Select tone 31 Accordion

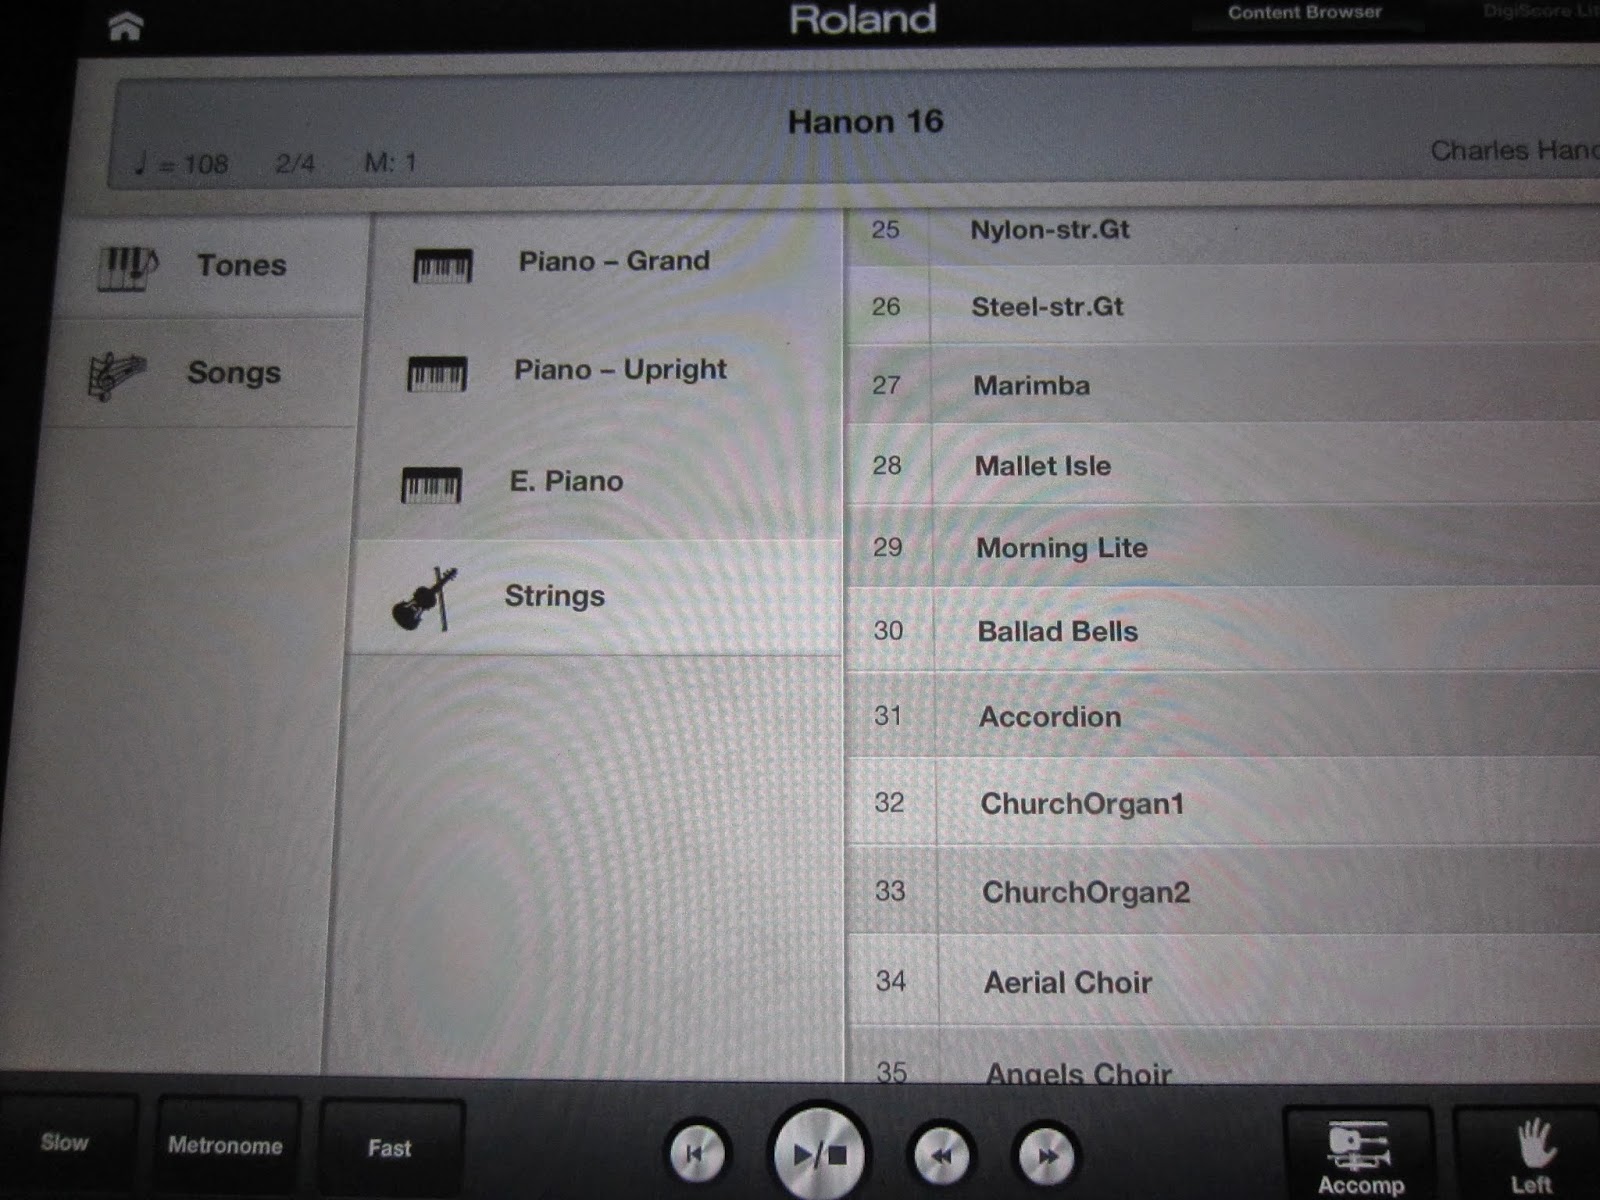coord(1224,715)
